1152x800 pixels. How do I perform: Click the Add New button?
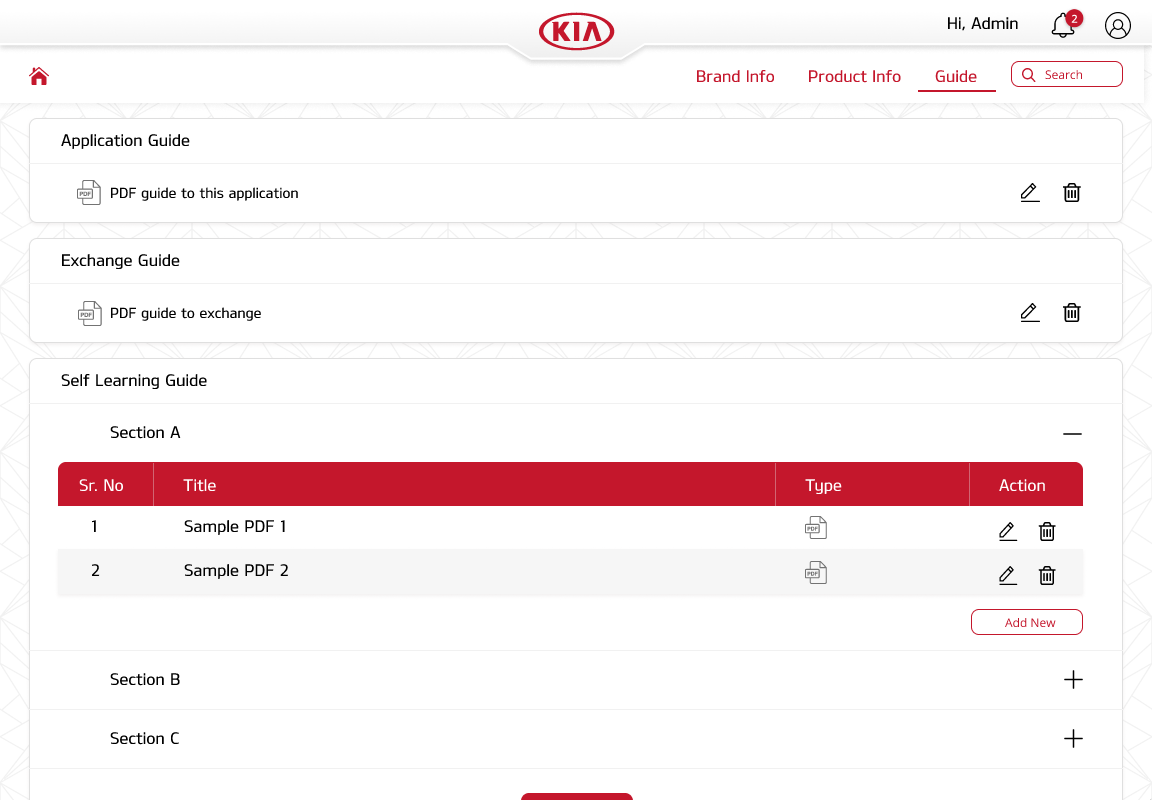1026,622
